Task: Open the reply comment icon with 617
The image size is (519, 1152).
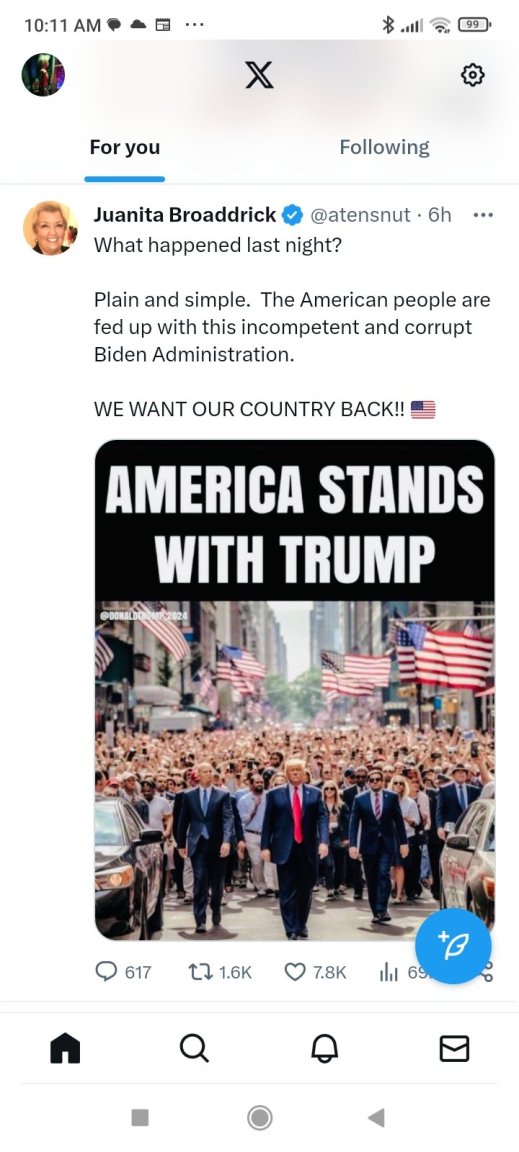Action: (107, 972)
